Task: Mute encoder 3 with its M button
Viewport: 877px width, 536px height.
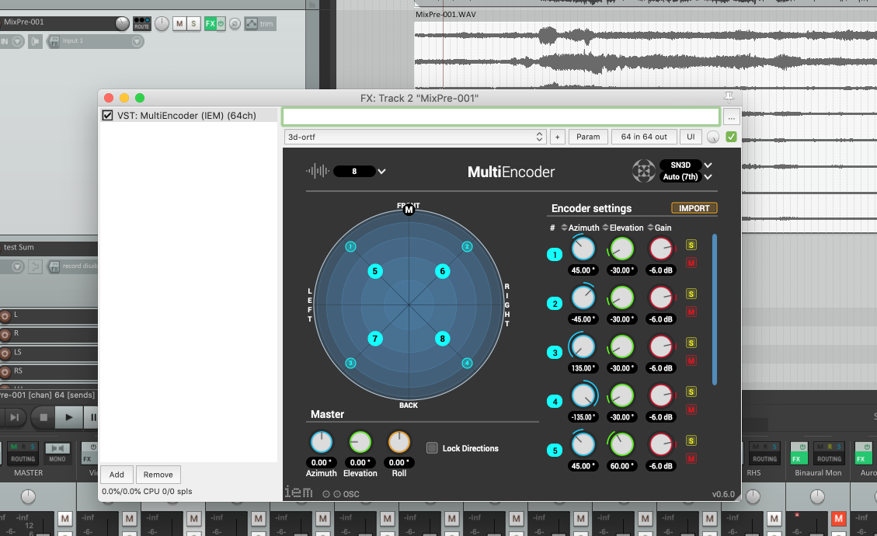Action: click(691, 361)
